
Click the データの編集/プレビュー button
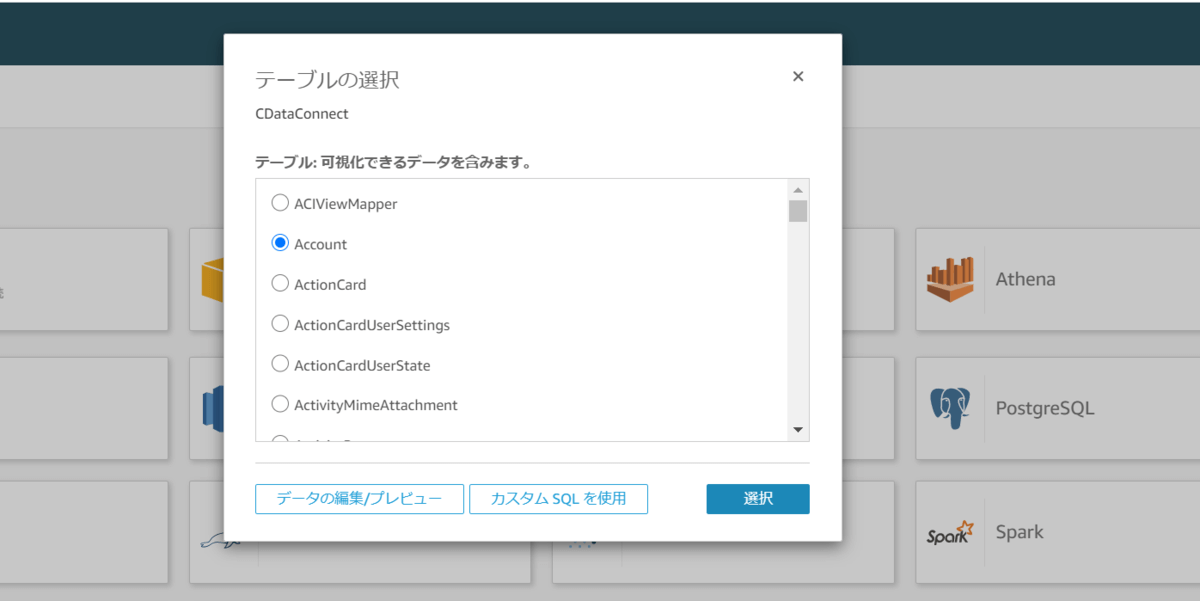tap(359, 499)
